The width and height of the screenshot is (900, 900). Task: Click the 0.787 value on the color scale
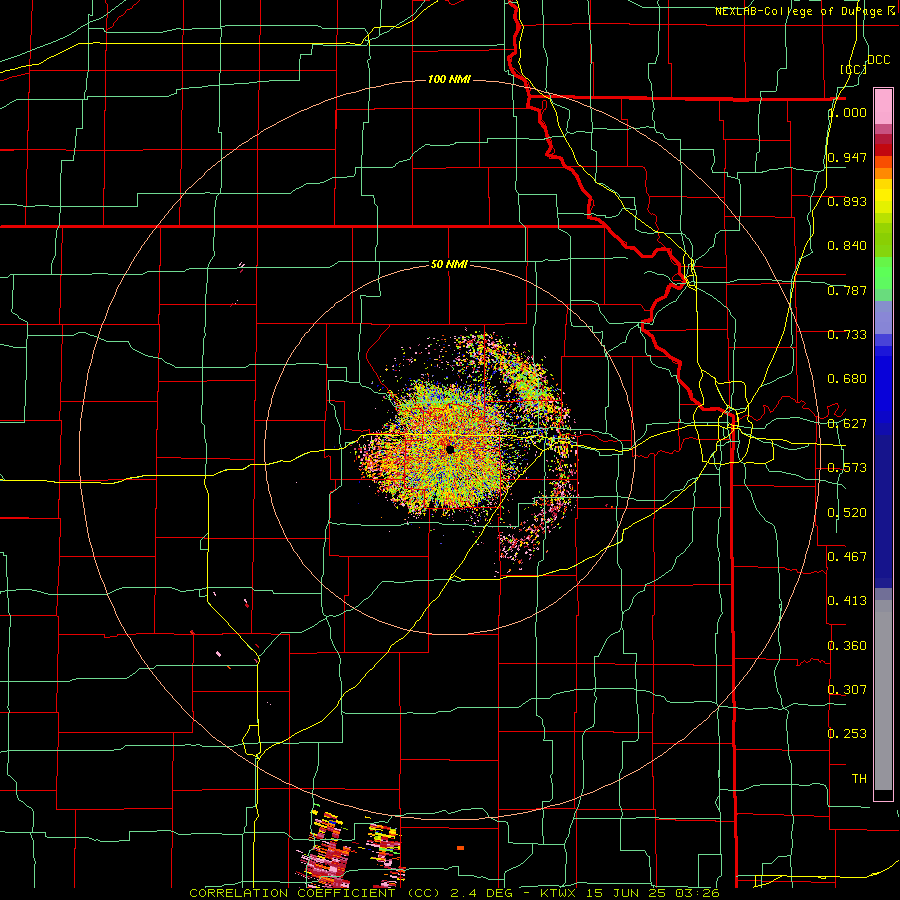pos(847,290)
